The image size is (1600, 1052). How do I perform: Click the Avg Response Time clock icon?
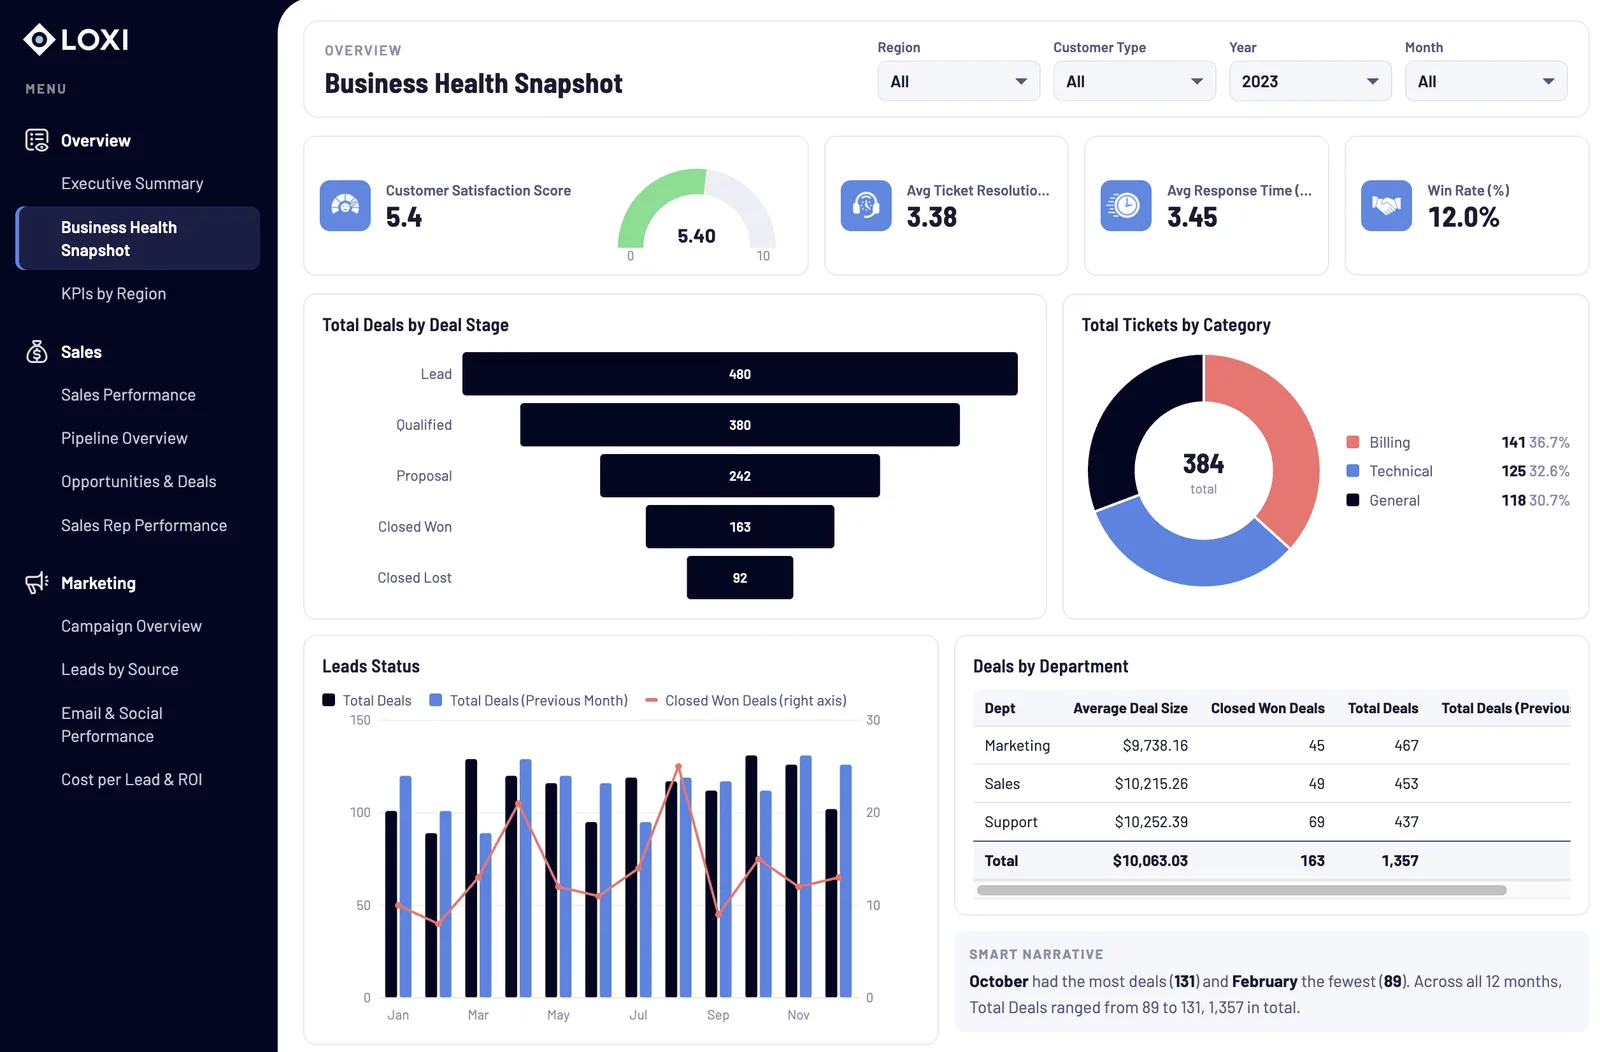(1126, 206)
